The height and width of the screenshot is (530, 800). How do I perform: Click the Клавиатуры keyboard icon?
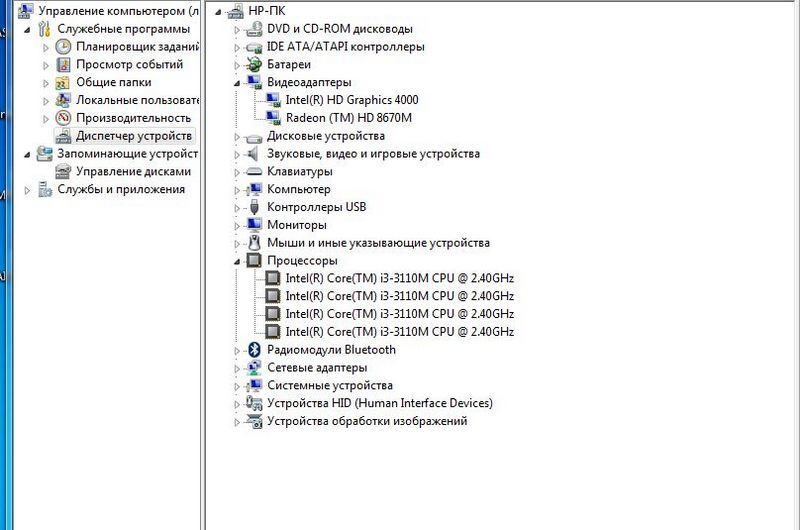point(254,171)
